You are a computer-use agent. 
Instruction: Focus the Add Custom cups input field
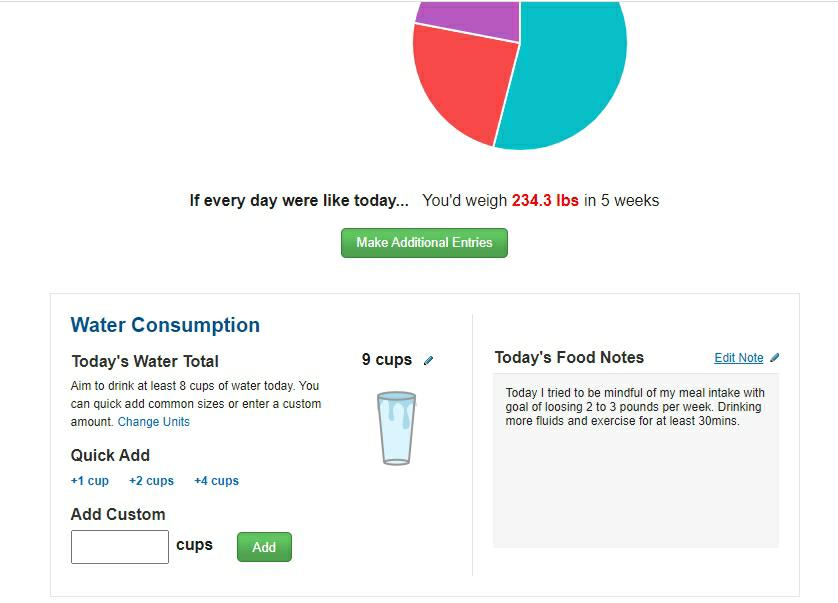(120, 547)
